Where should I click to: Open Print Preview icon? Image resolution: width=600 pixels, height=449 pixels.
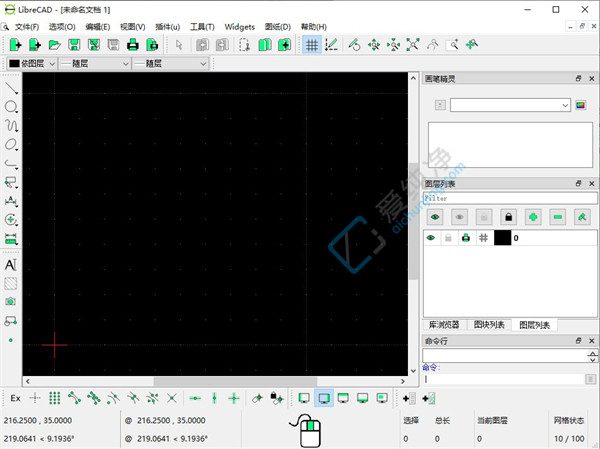[x=152, y=45]
